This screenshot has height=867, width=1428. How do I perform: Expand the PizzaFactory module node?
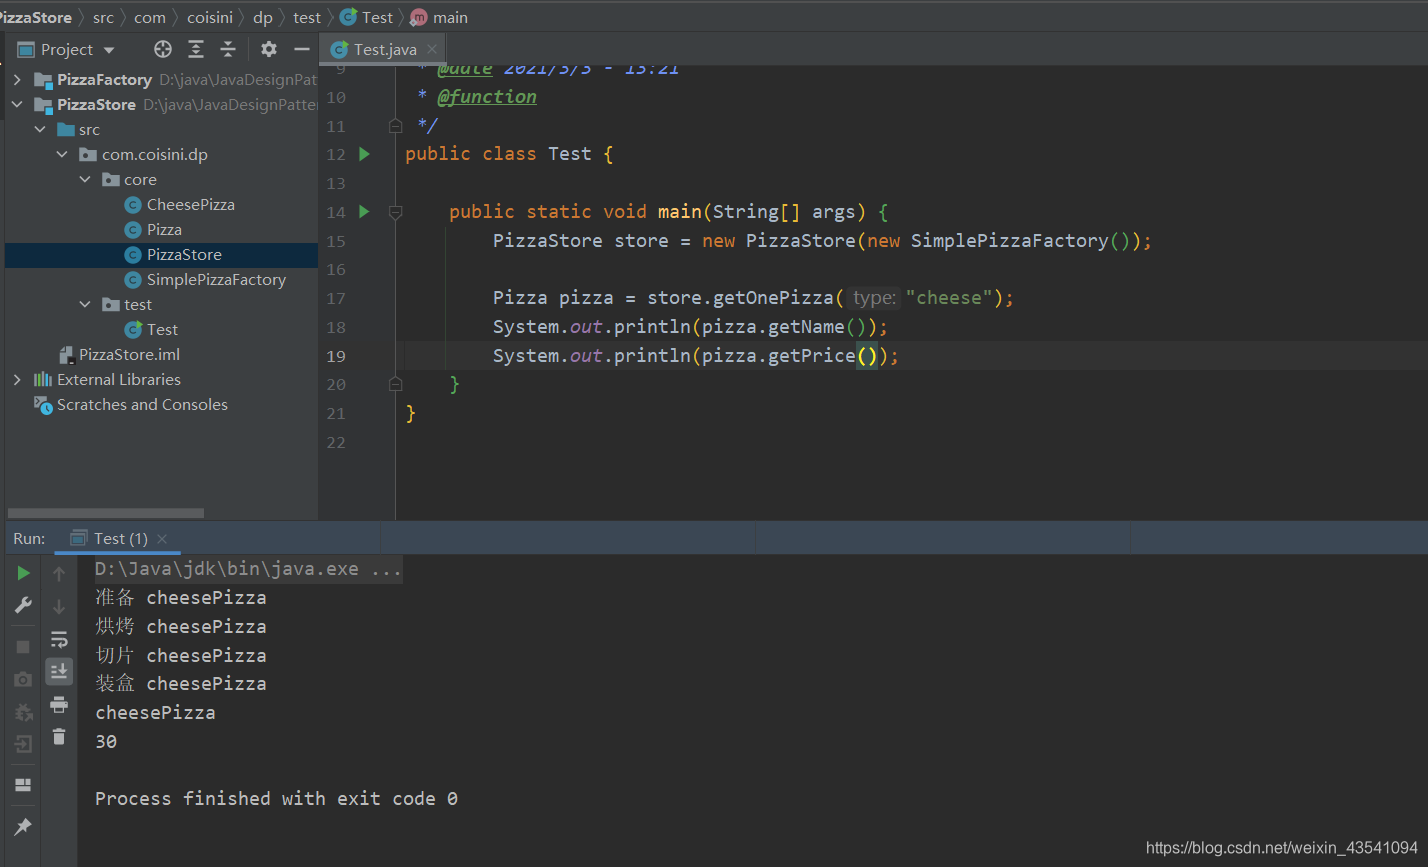[x=17, y=79]
